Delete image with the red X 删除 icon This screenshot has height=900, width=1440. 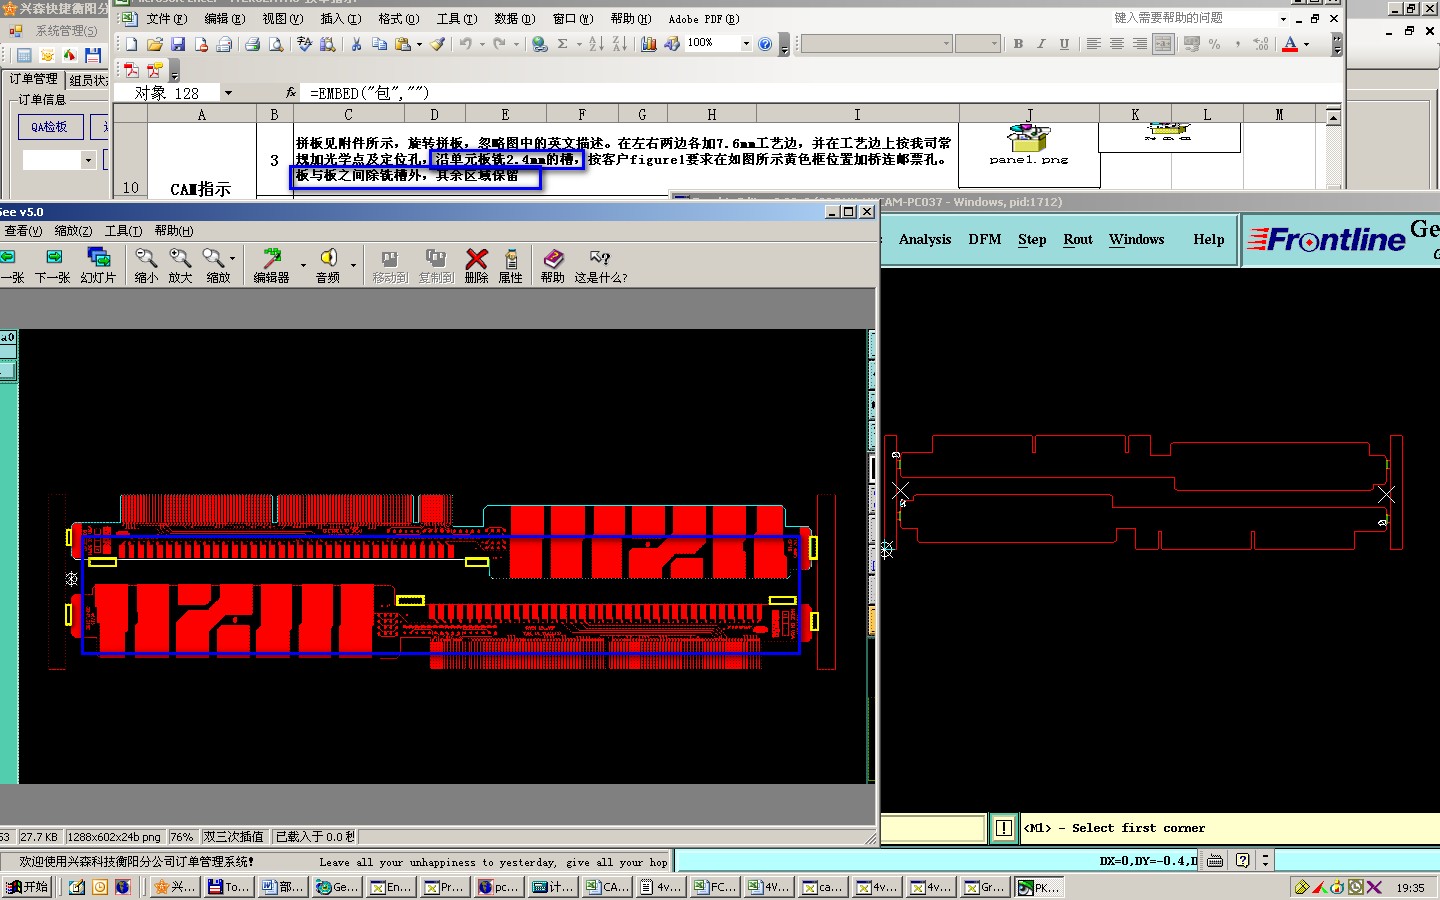coord(477,259)
